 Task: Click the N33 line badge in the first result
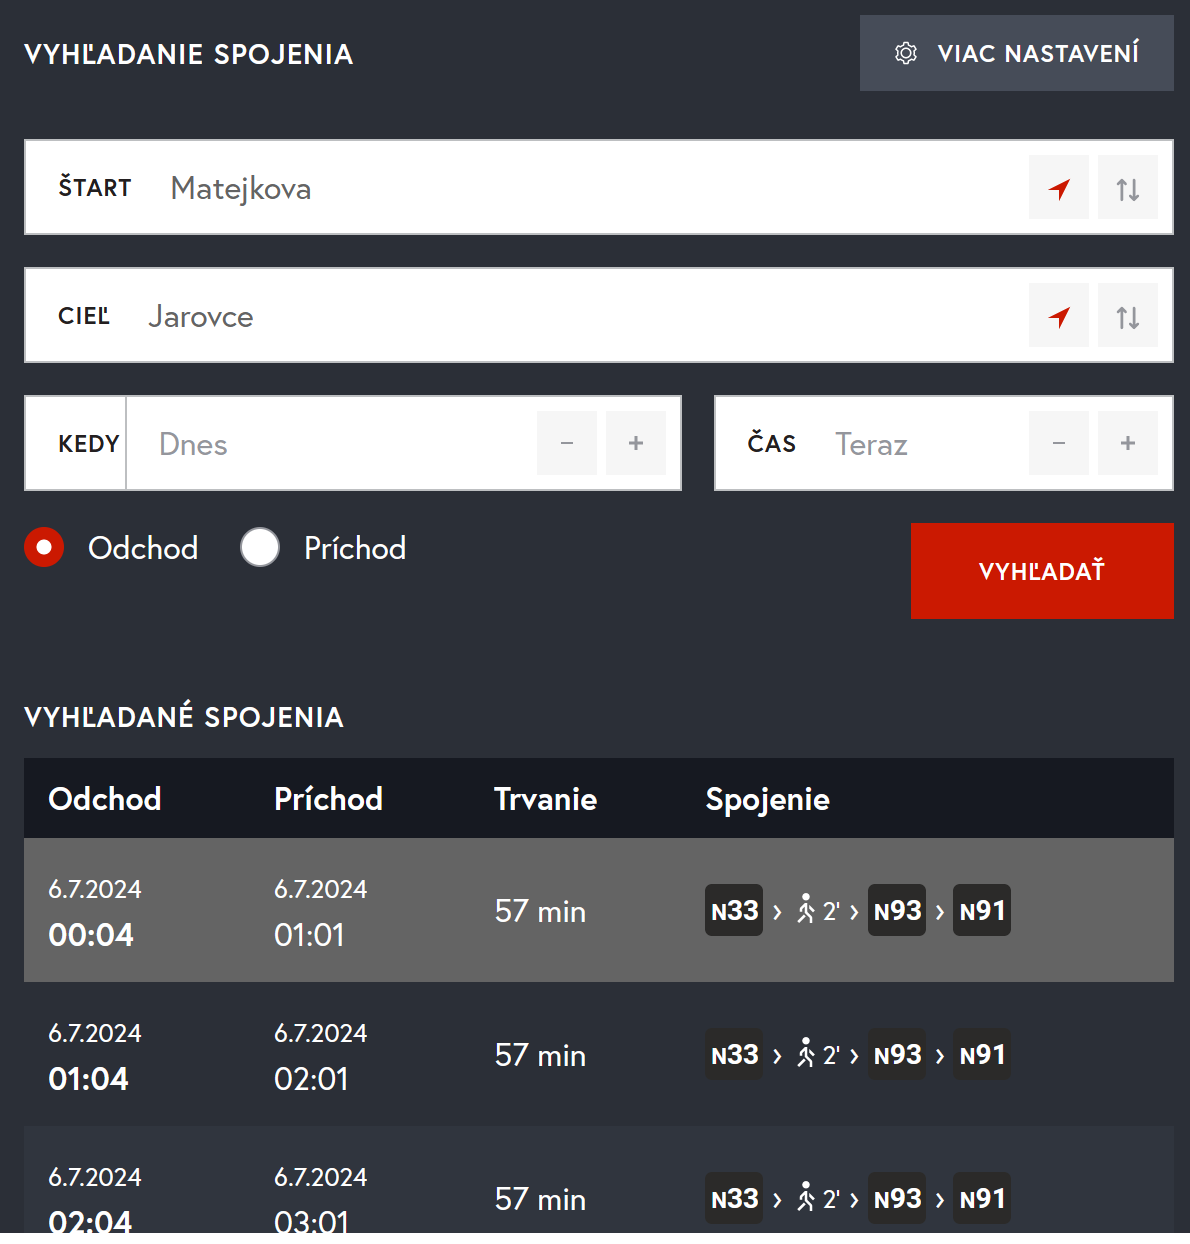[734, 910]
